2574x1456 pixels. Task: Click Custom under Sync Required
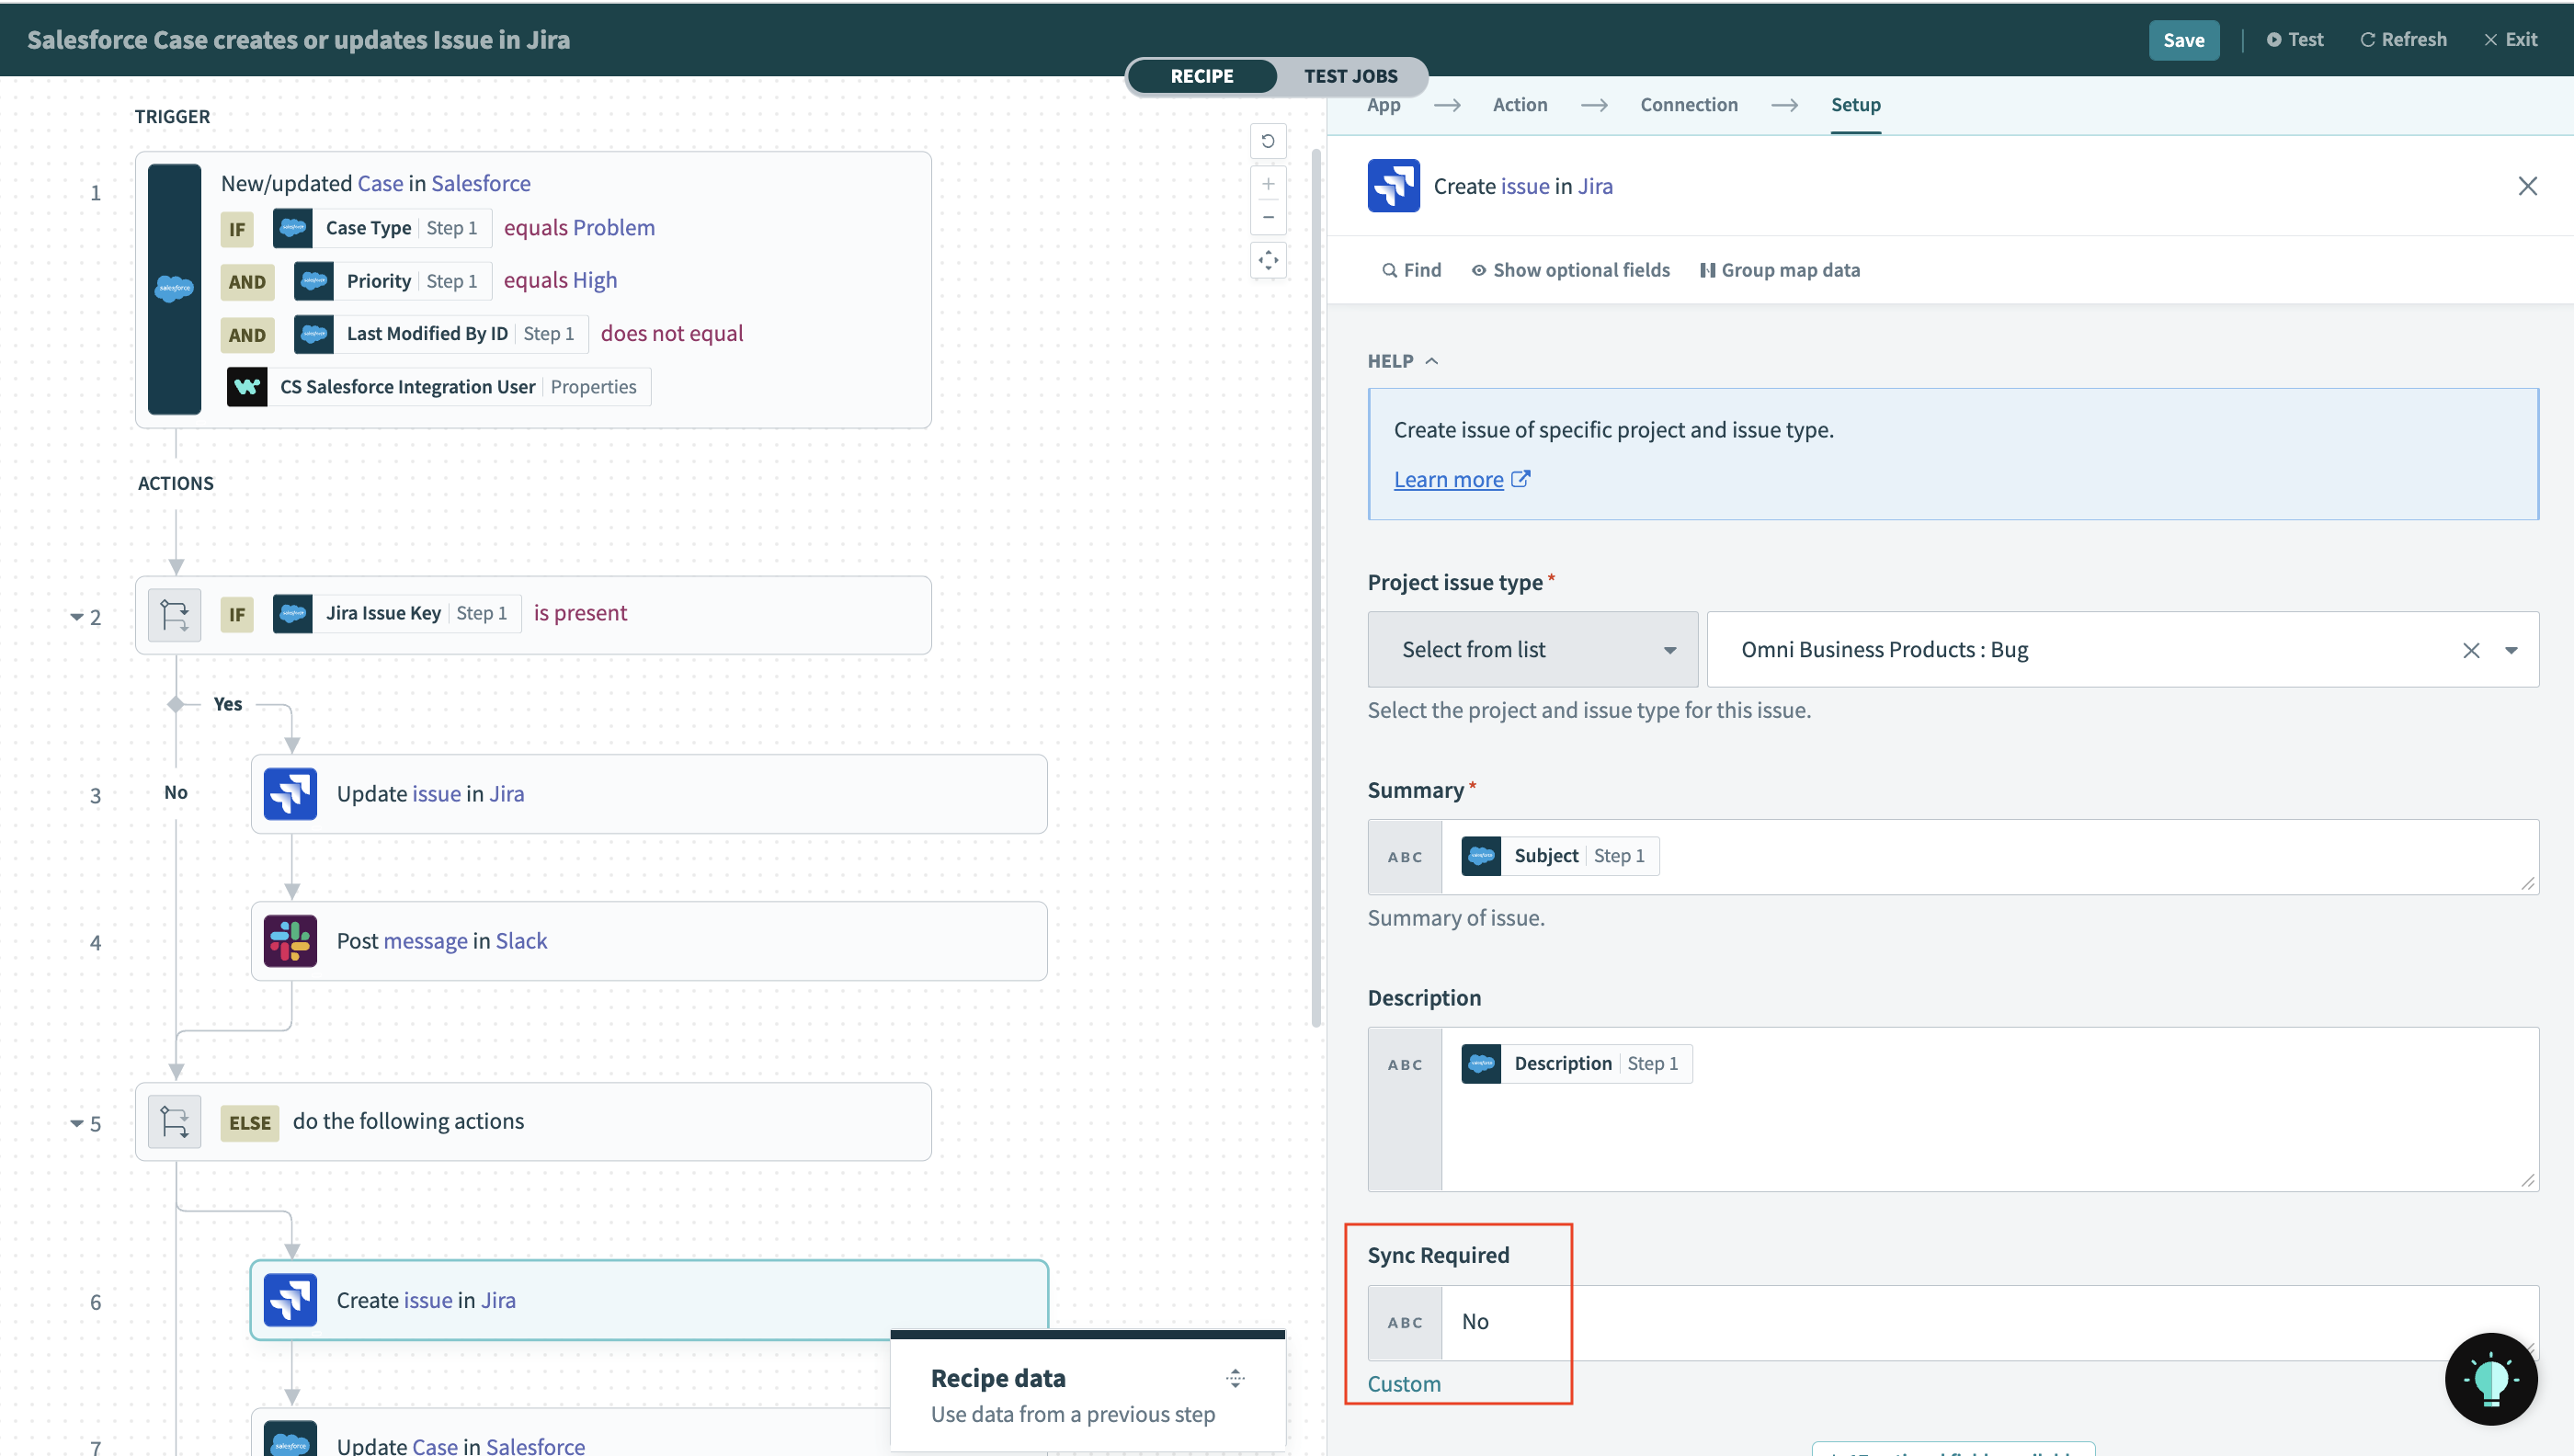(1404, 1383)
